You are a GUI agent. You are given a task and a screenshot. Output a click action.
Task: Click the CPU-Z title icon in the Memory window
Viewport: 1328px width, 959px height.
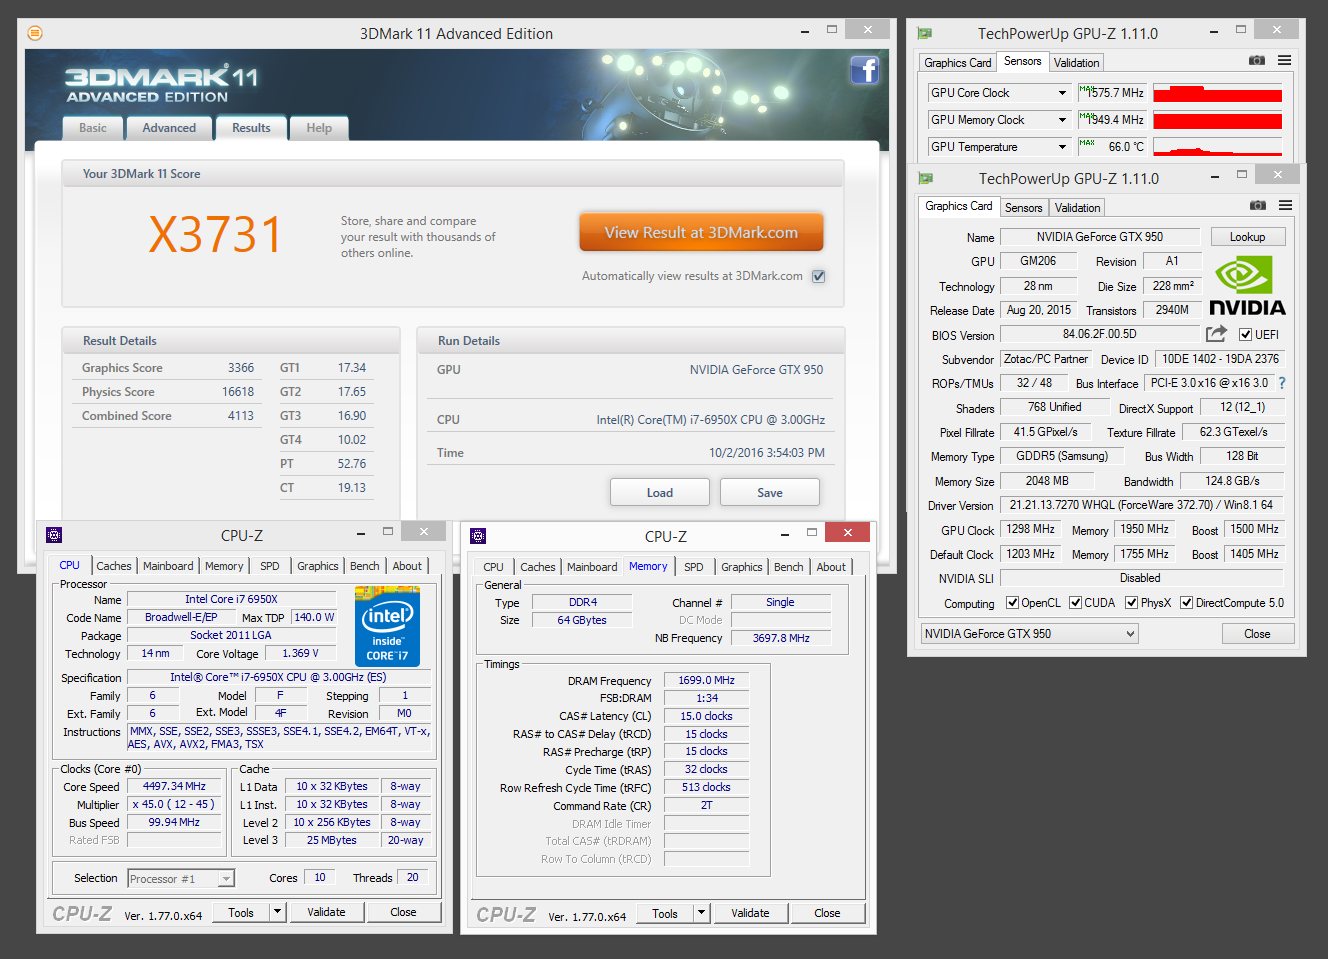pos(478,536)
